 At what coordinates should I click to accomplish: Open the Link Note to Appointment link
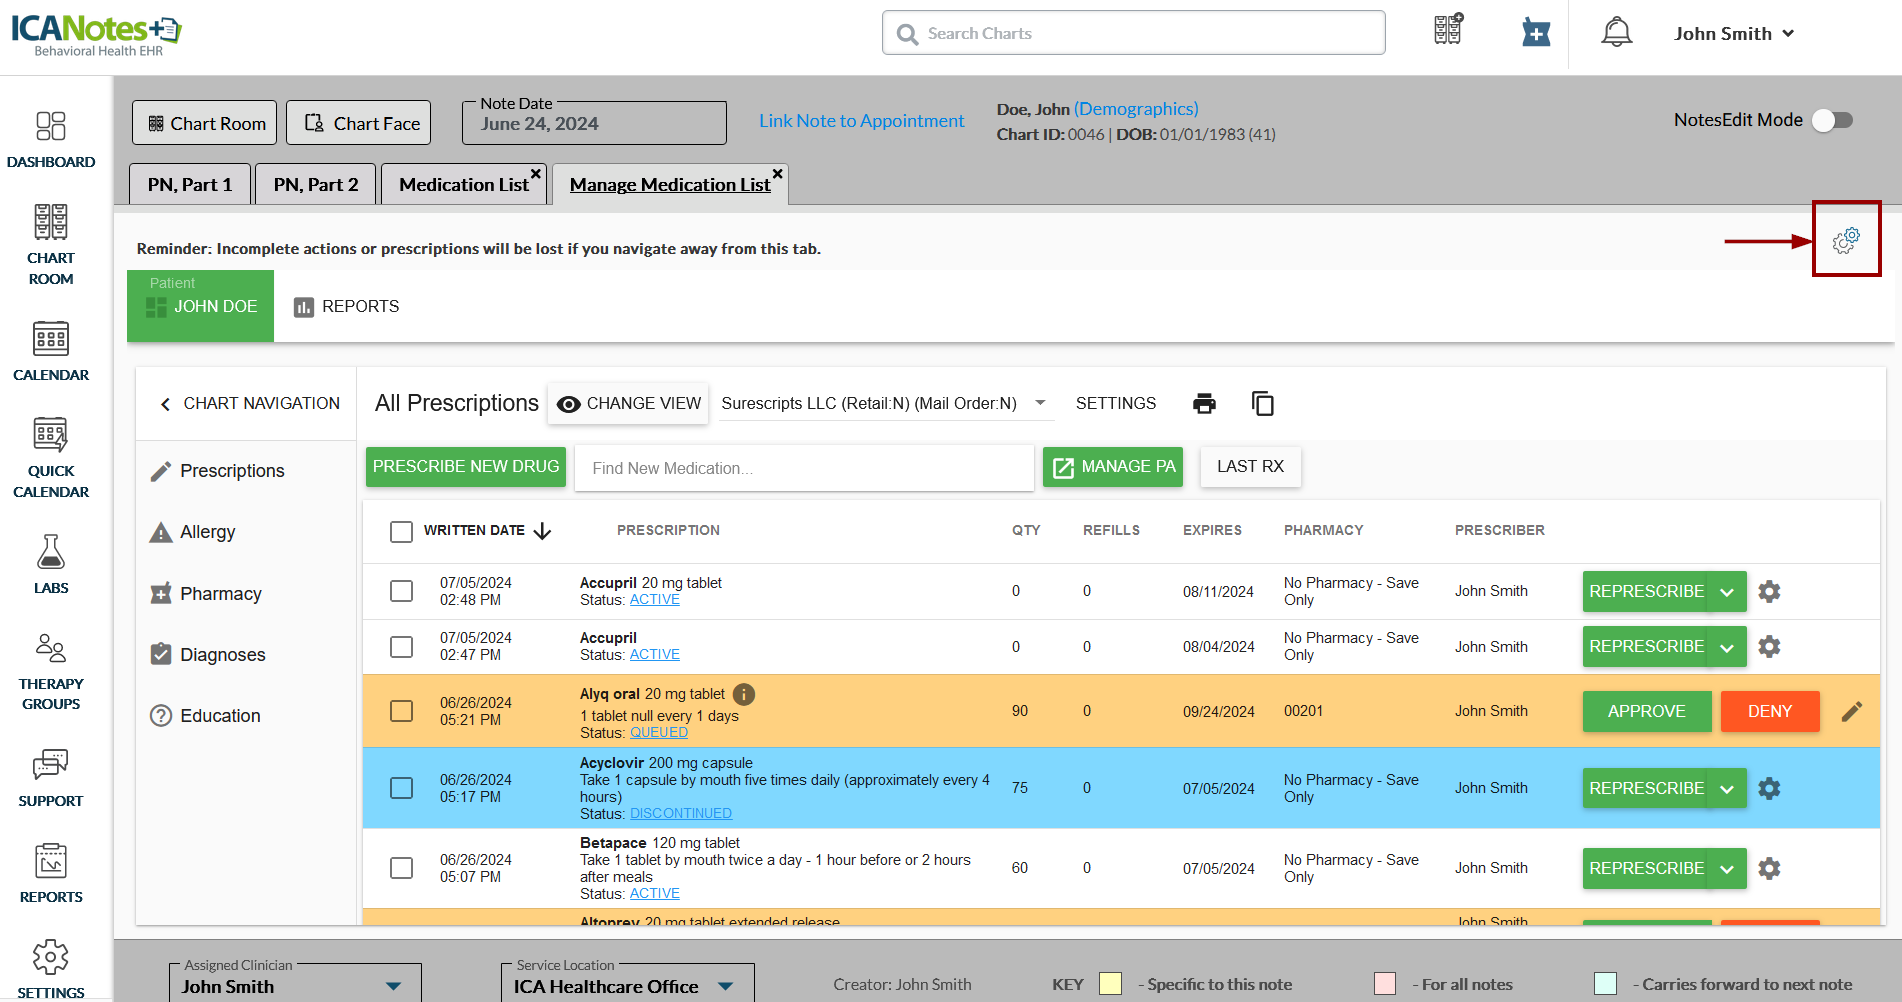click(x=861, y=121)
